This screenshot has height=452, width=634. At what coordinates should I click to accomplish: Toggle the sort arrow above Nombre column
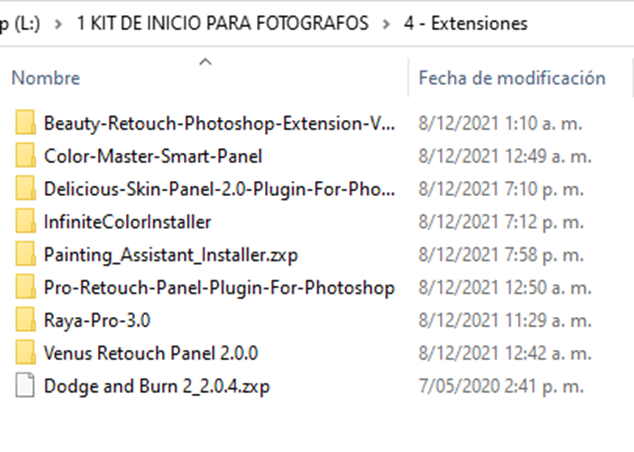pyautogui.click(x=205, y=62)
